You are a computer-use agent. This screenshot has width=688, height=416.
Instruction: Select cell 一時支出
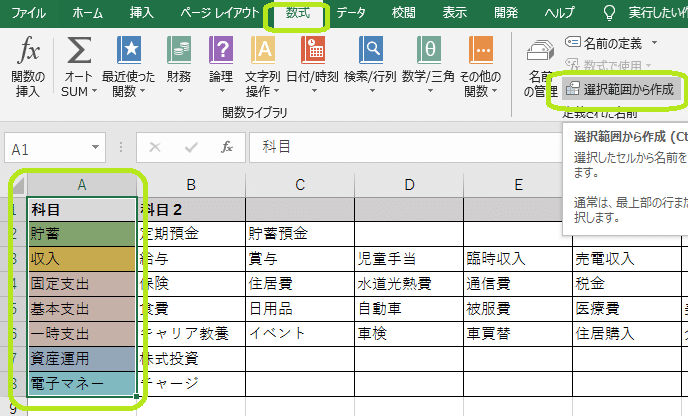coord(82,334)
